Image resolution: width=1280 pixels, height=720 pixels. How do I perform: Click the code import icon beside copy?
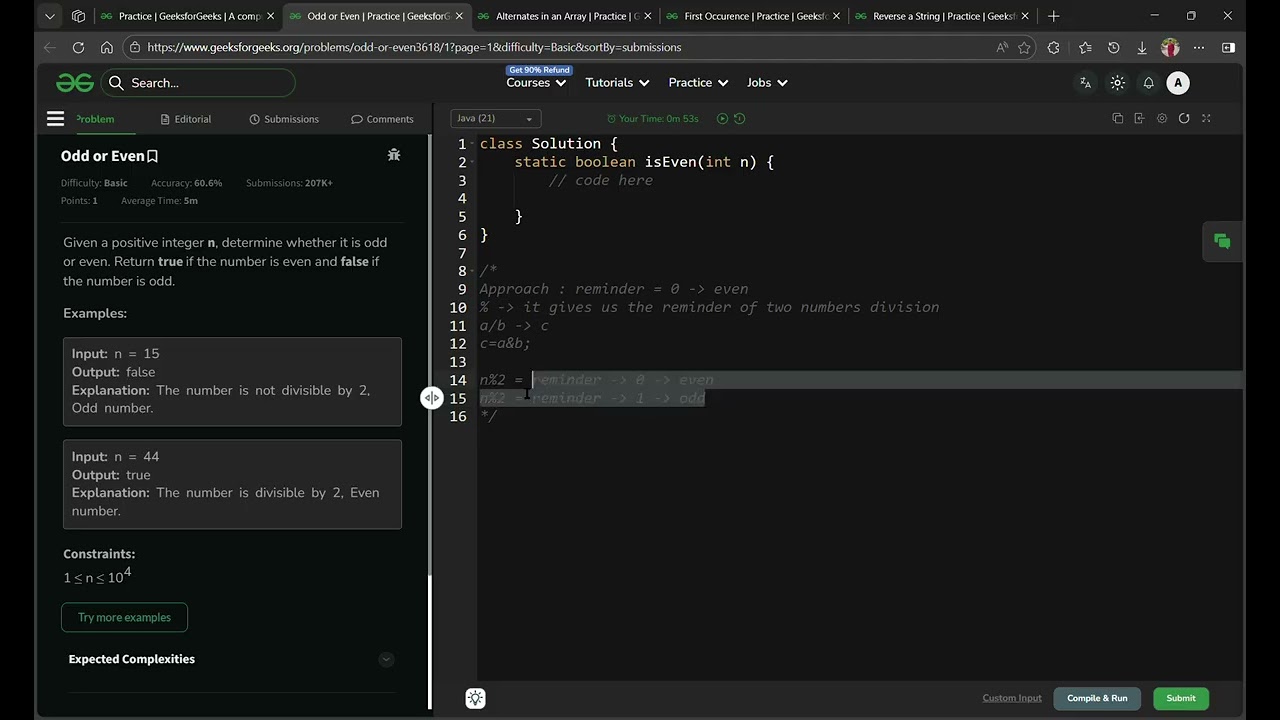point(1140,119)
